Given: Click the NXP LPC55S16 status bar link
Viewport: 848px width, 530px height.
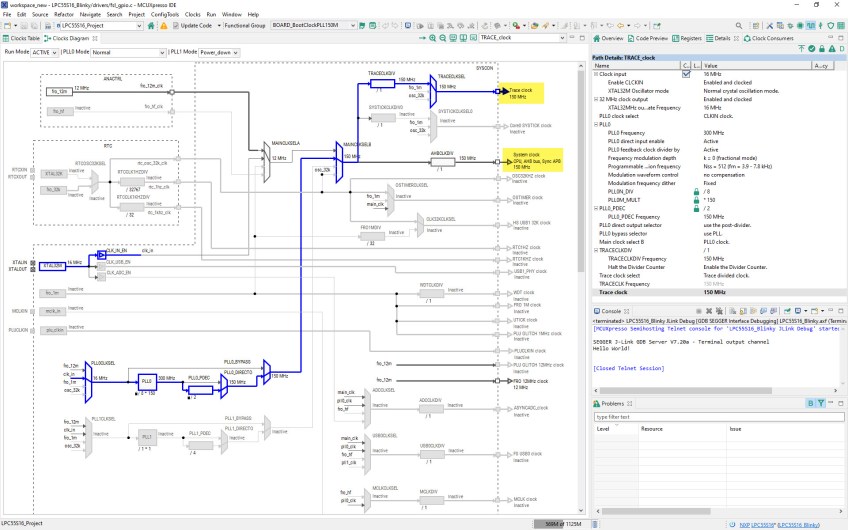Looking at the screenshot, I should point(759,524).
